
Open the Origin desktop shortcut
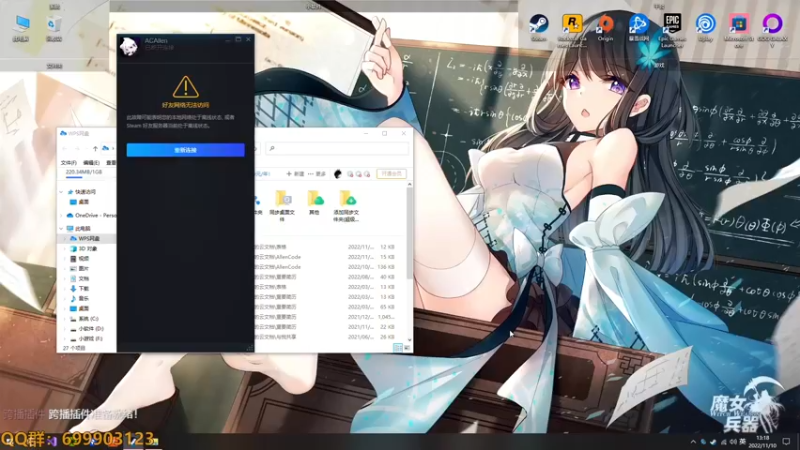605,28
